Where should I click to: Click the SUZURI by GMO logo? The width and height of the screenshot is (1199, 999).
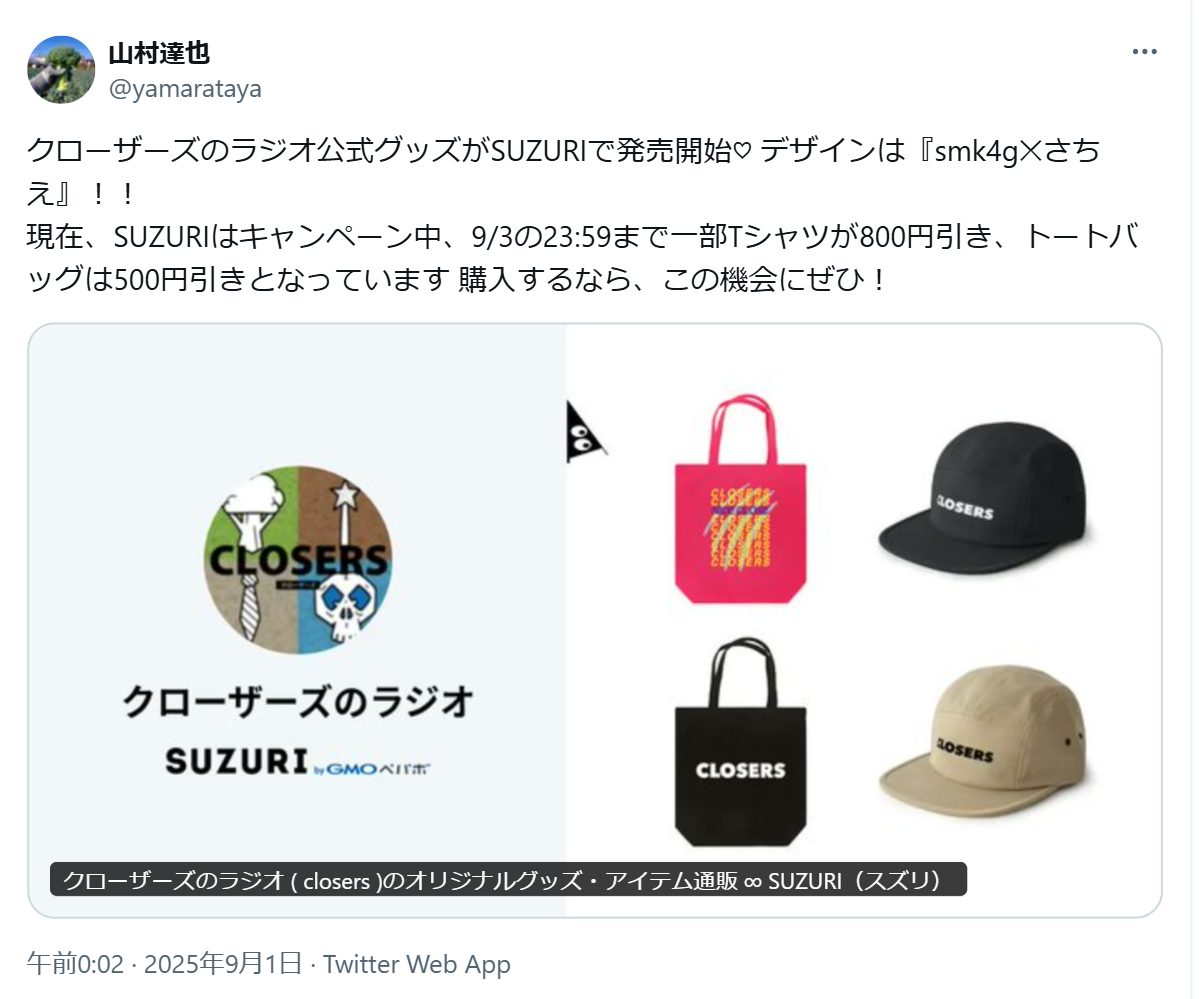(x=297, y=762)
